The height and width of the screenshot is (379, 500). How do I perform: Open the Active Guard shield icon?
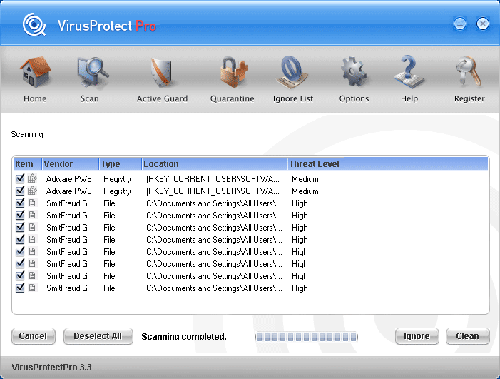[x=162, y=72]
